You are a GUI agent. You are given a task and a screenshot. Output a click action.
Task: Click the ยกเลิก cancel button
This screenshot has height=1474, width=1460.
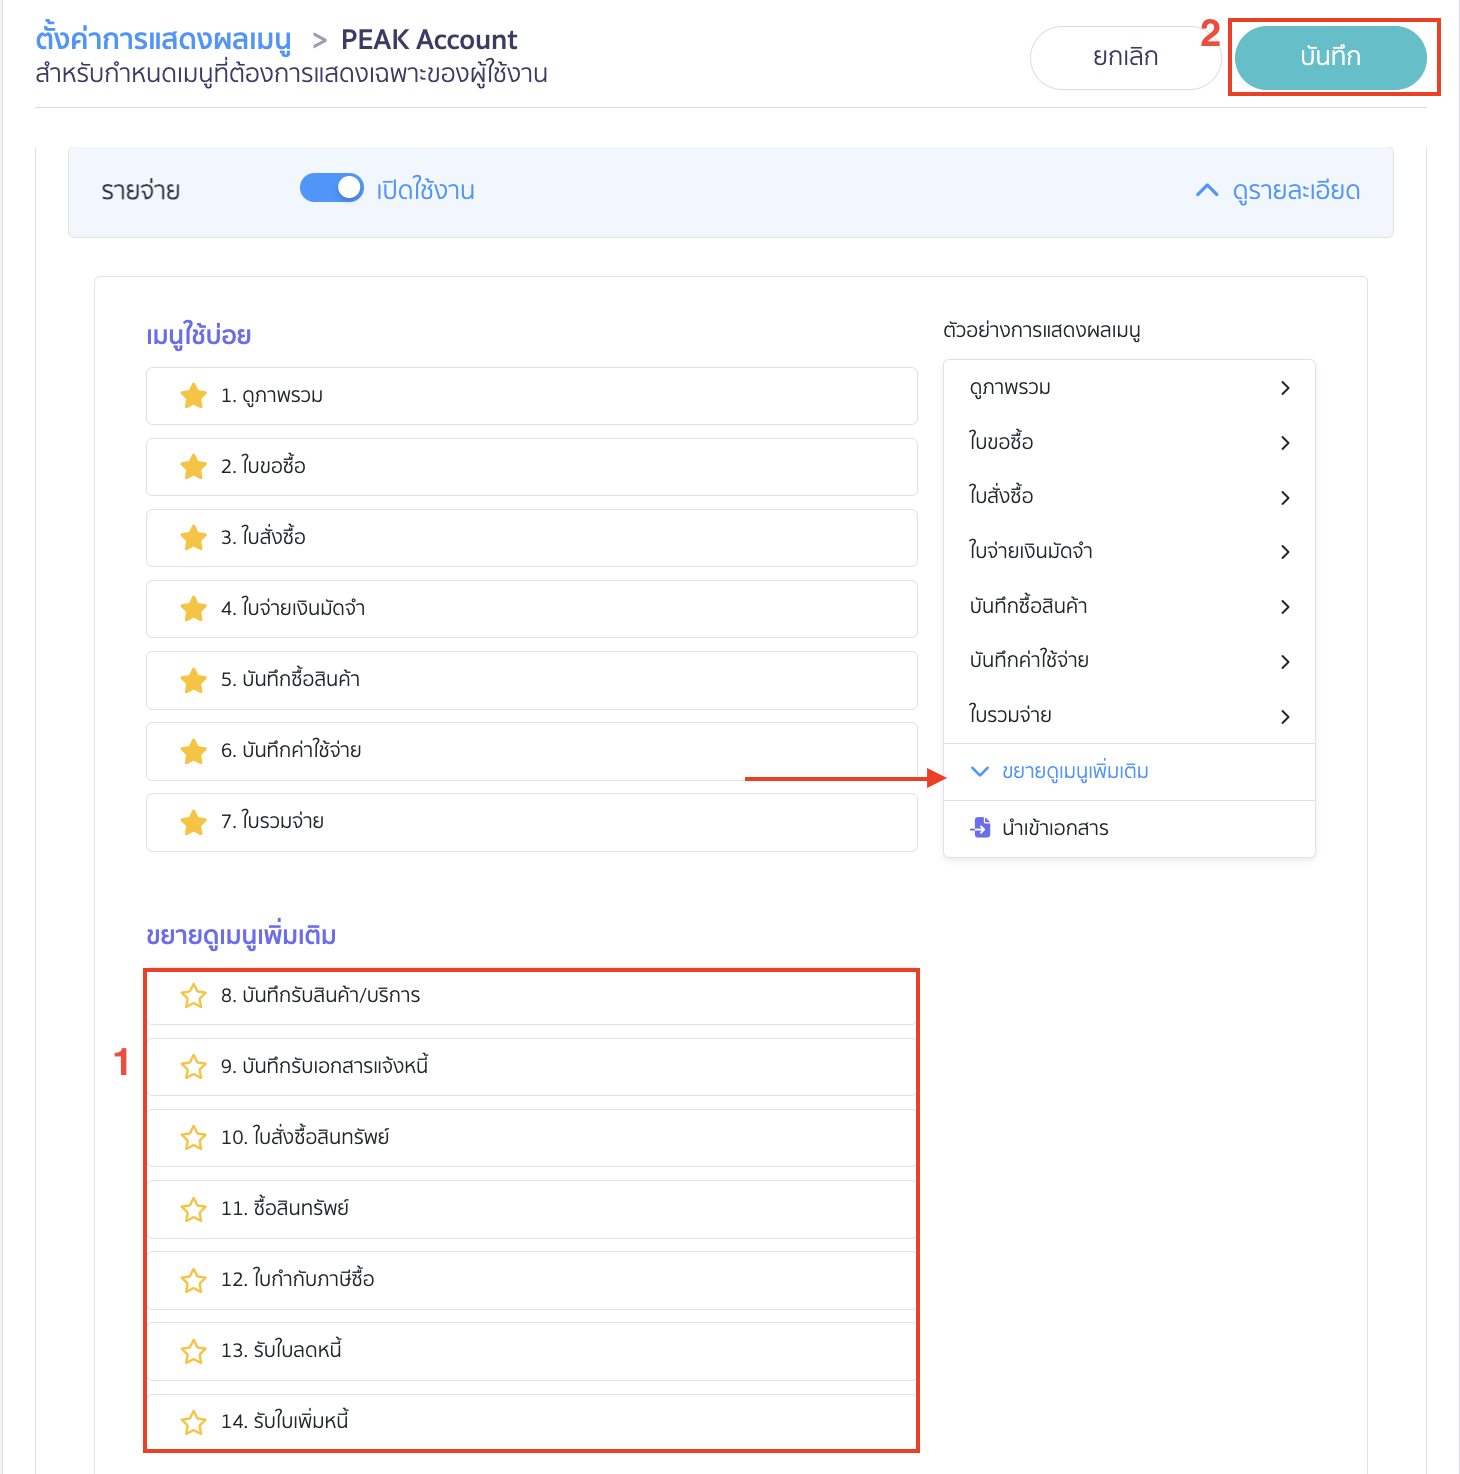click(x=1125, y=57)
